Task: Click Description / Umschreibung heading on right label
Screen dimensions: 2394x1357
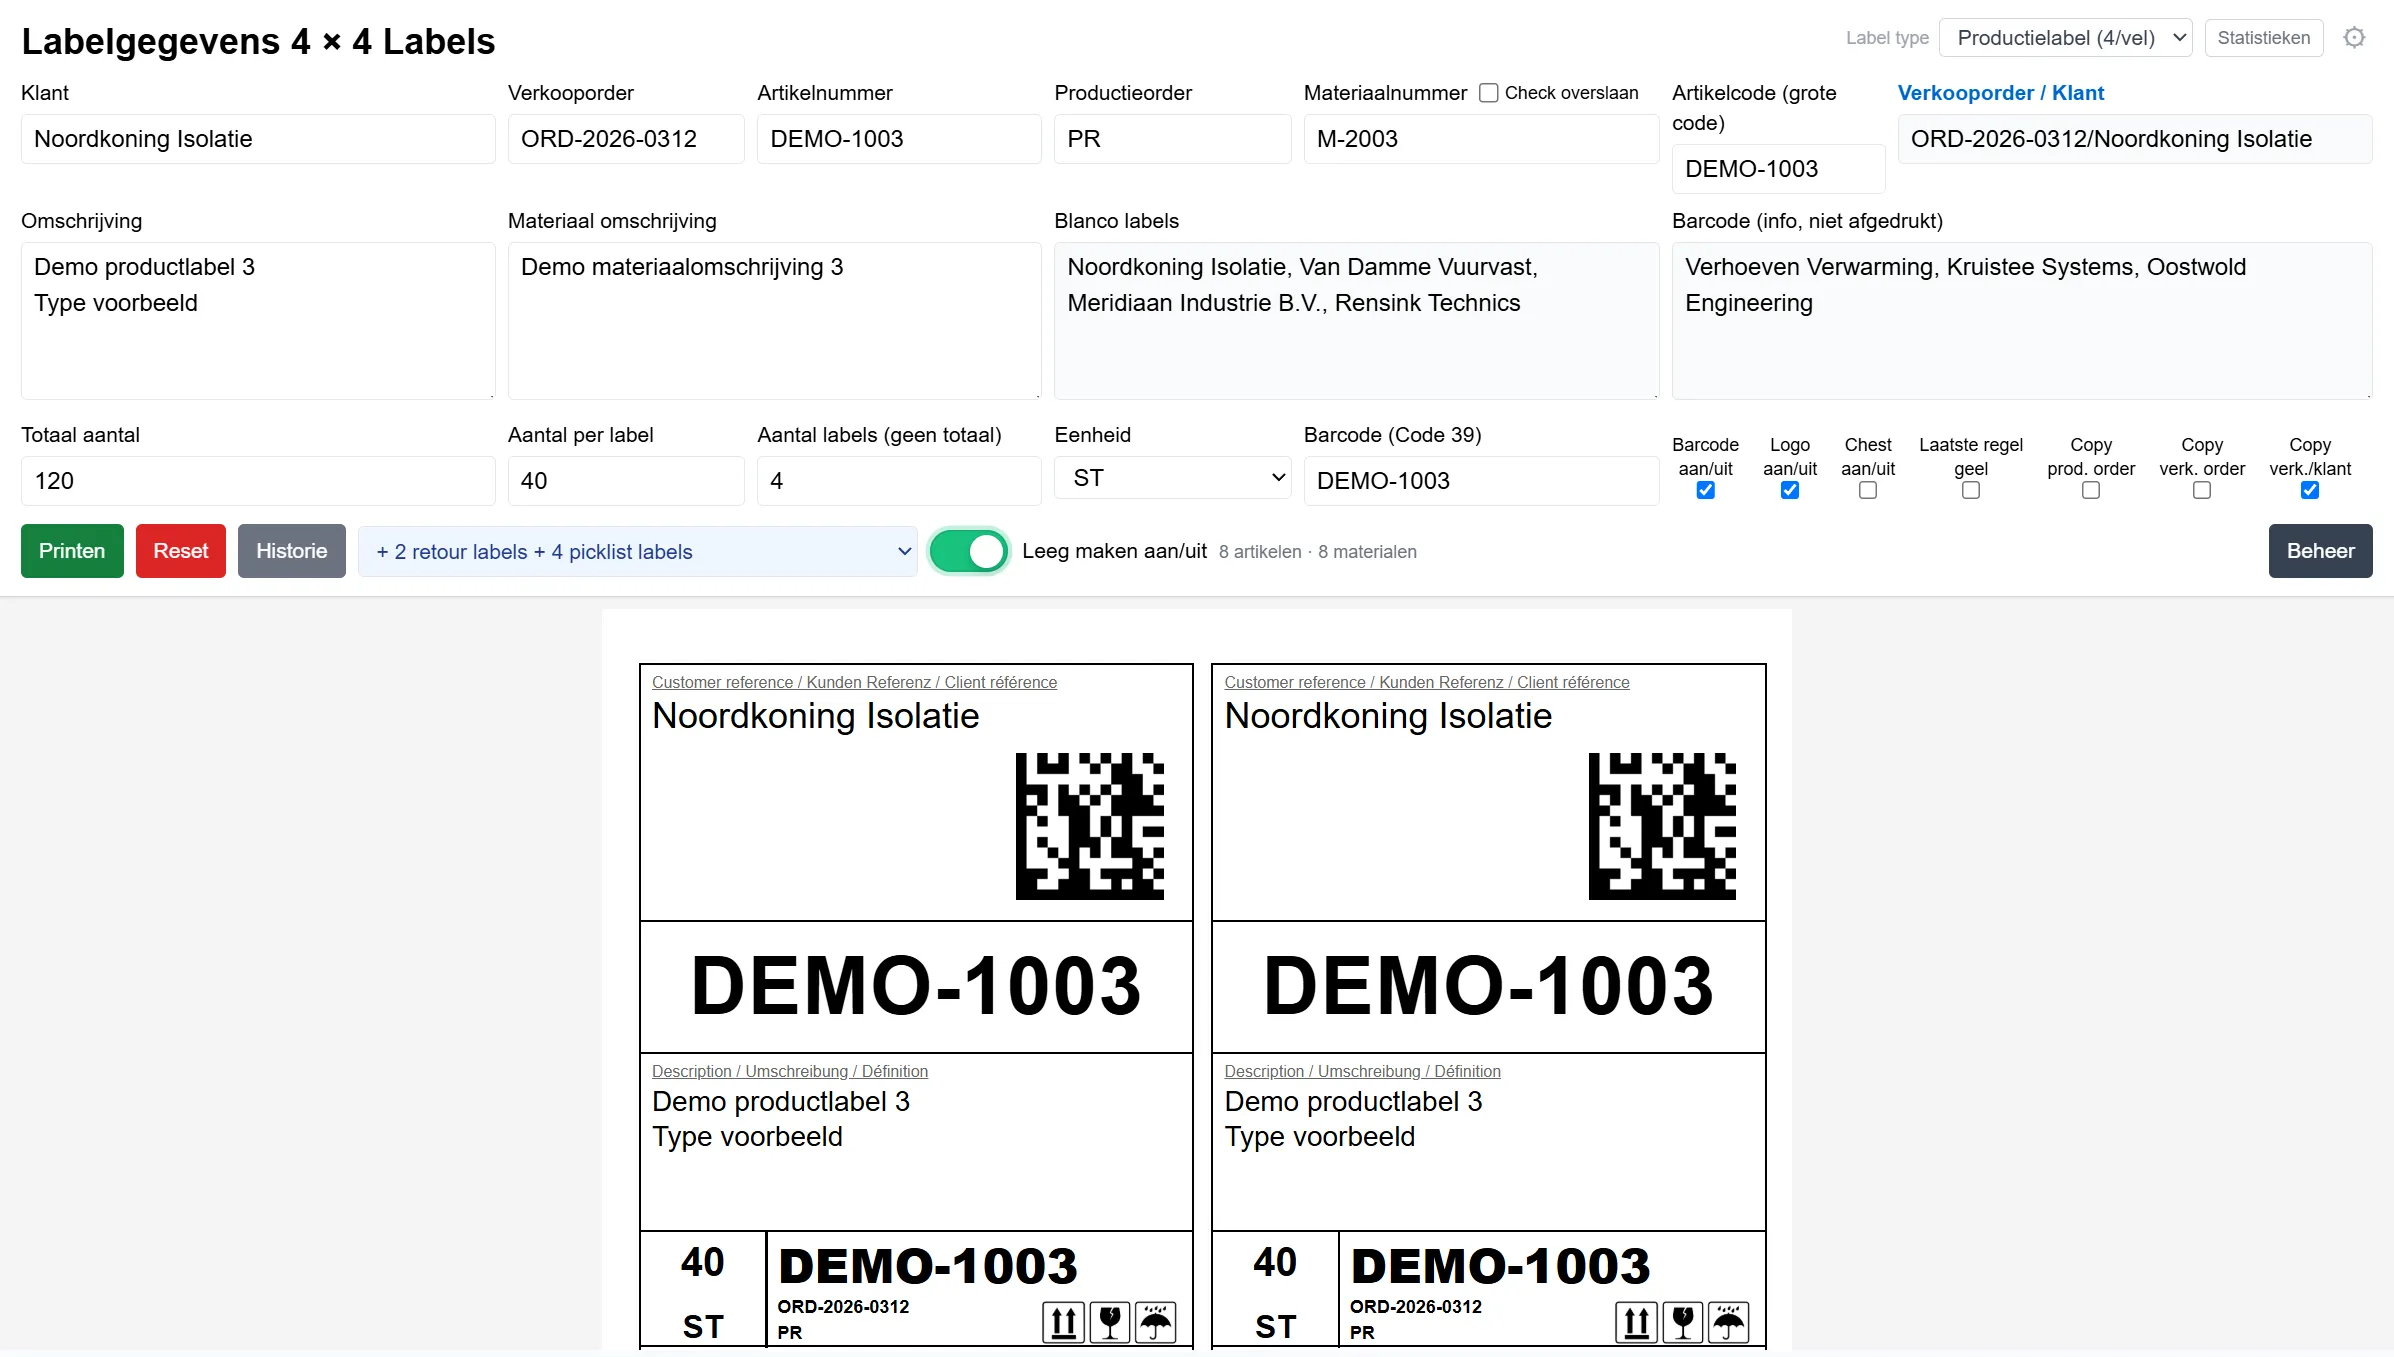Action: pyautogui.click(x=1362, y=1071)
